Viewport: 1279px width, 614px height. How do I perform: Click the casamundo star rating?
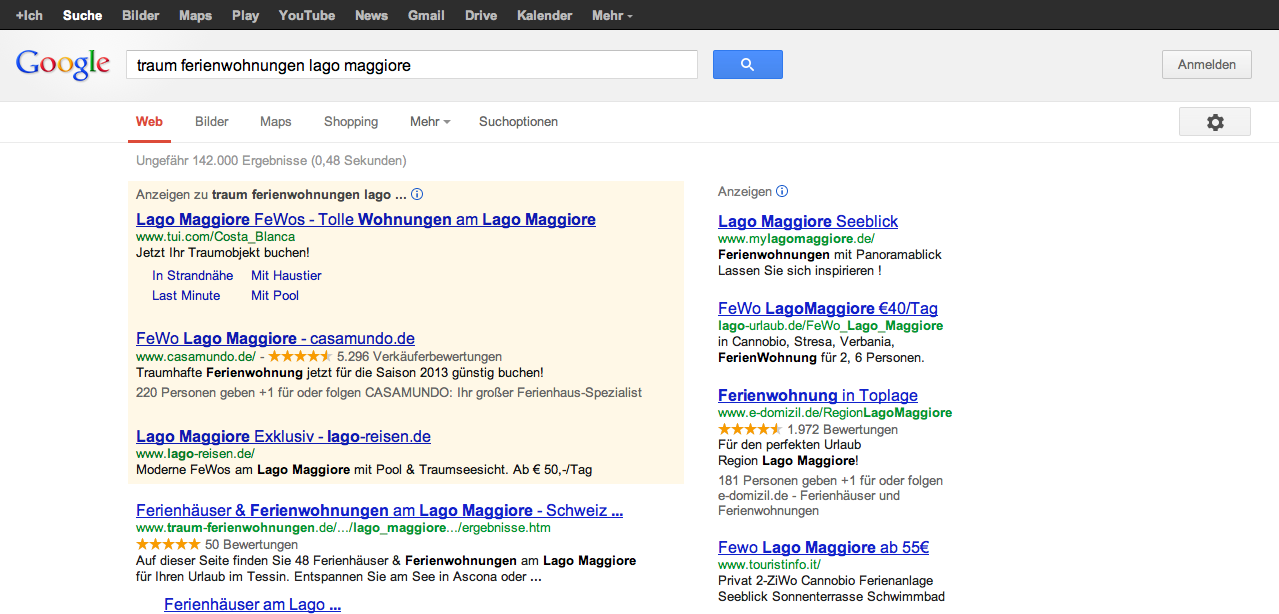[300, 356]
